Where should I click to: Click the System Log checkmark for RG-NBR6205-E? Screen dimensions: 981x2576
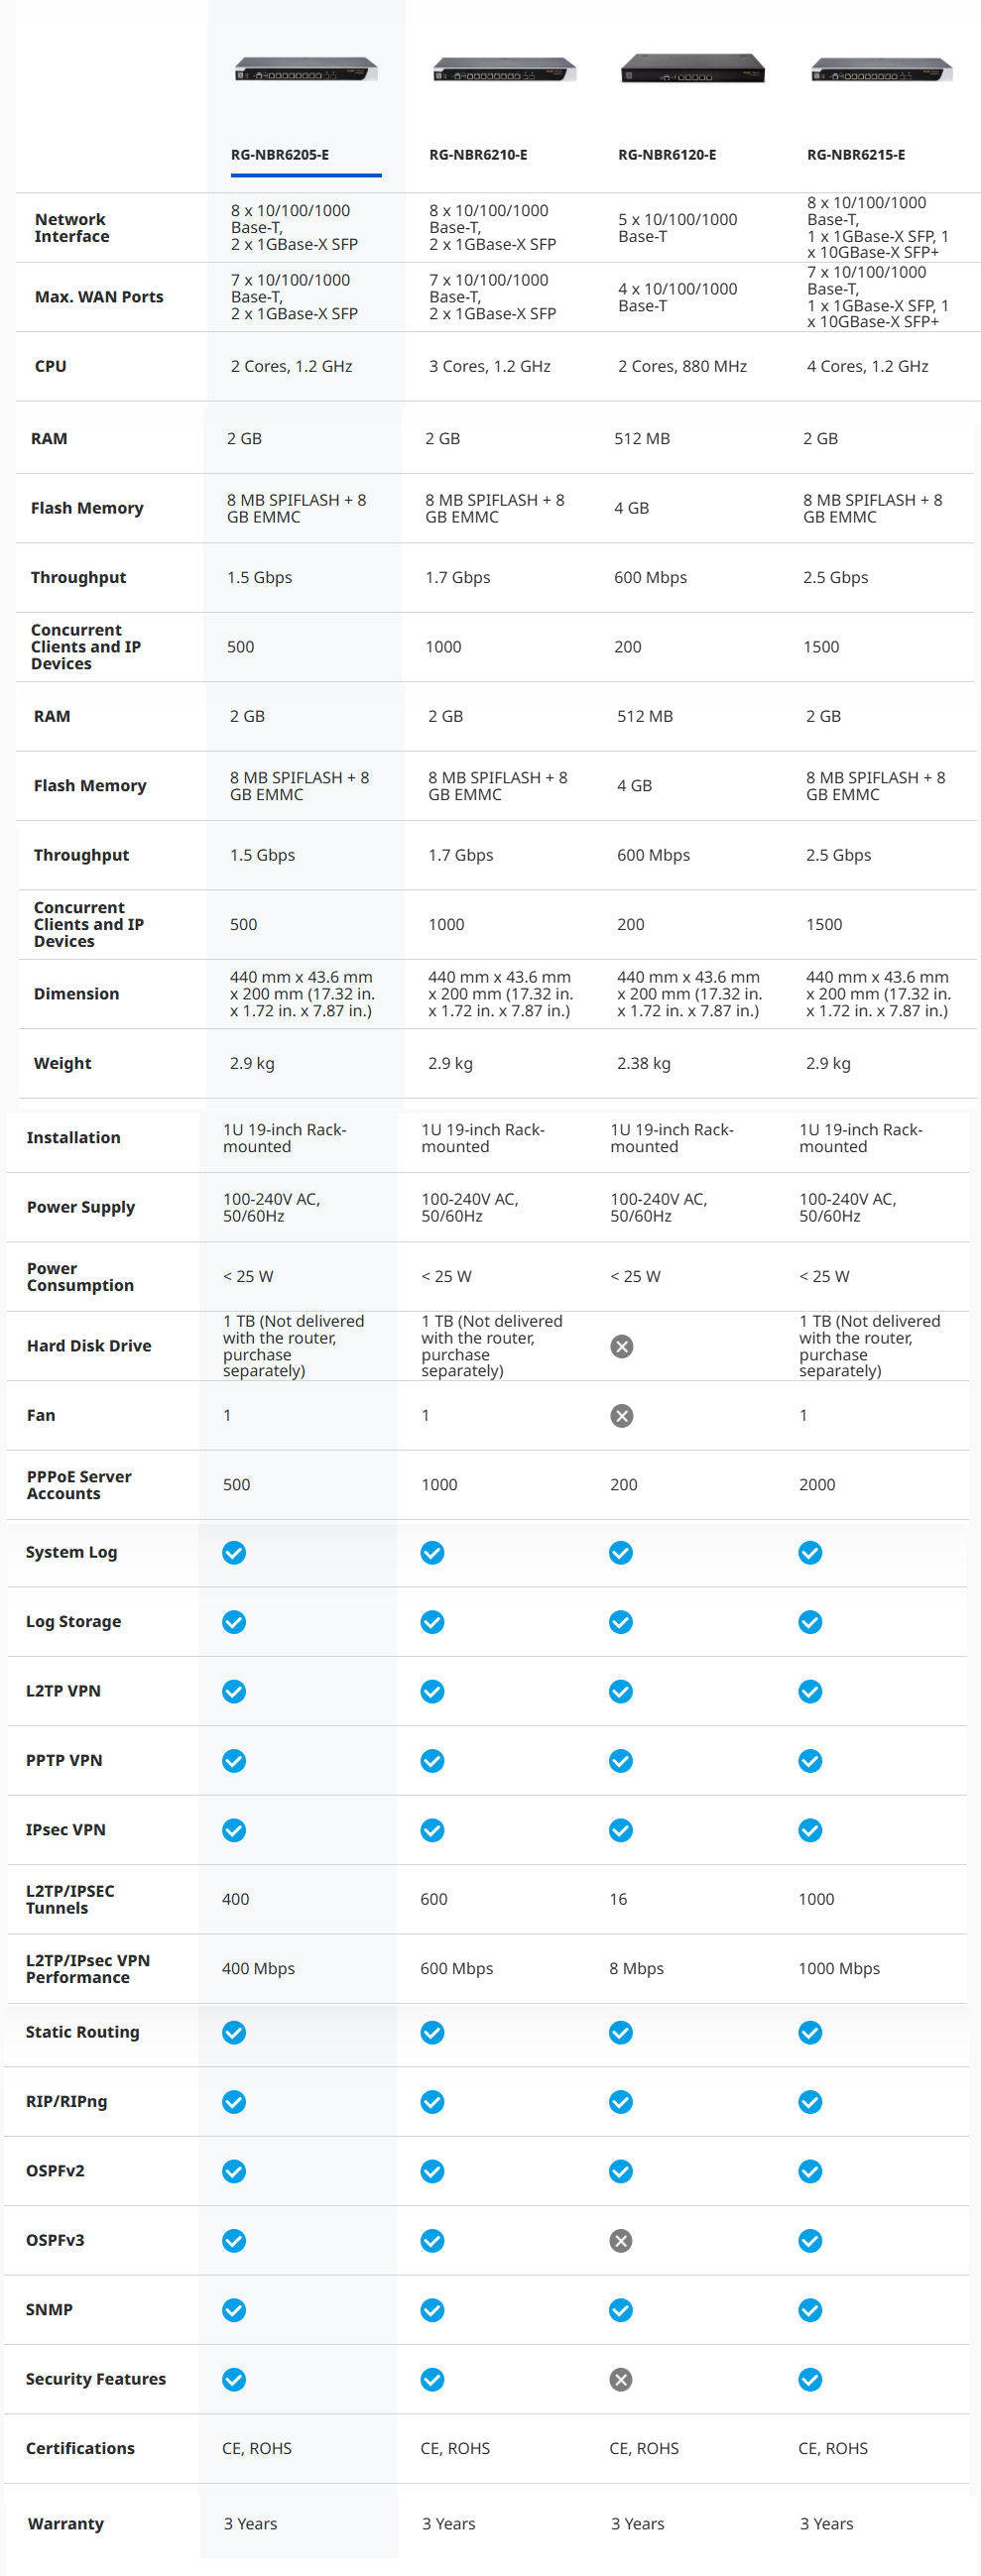pos(234,1552)
